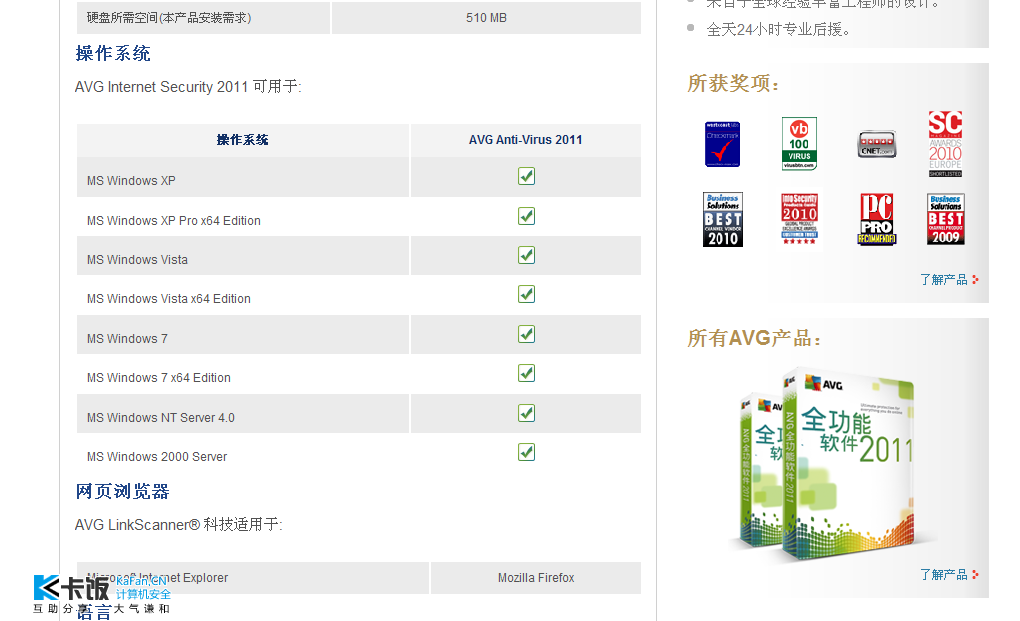Screen dimensions: 1020x621
Task: Click the 所有AVG产品 heading
Action: pos(754,338)
